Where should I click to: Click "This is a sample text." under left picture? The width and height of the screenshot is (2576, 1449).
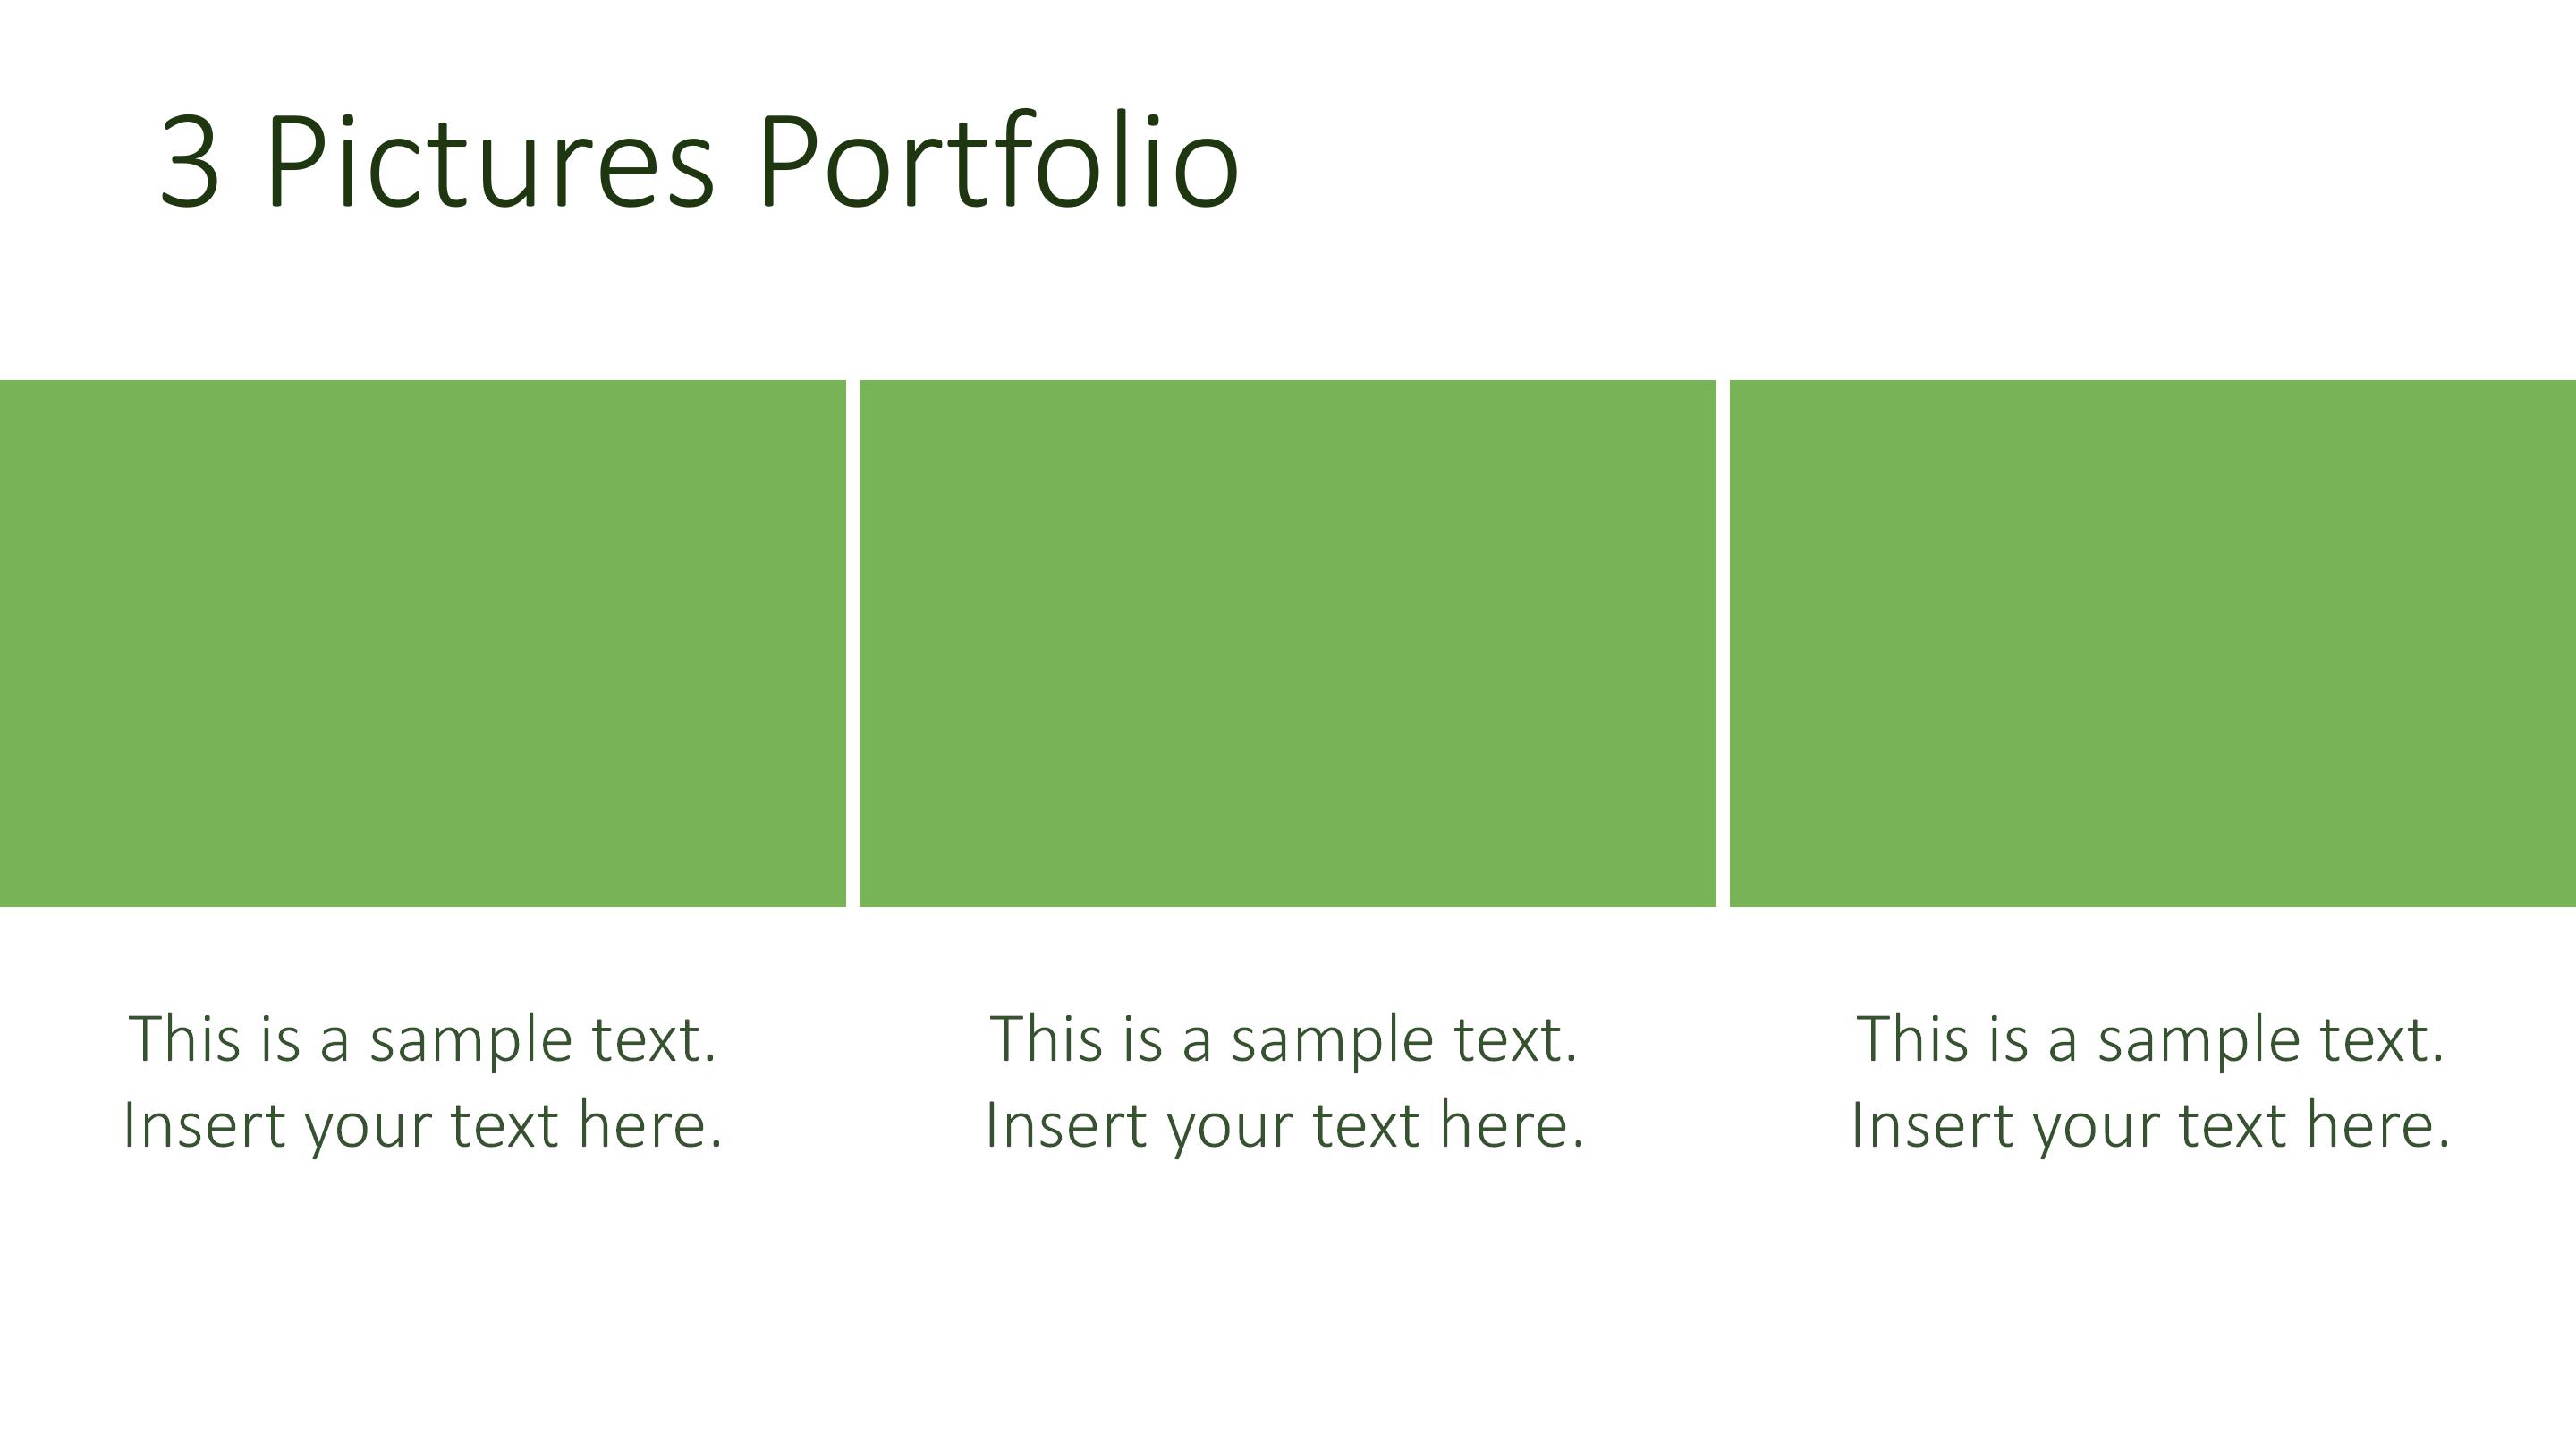tap(422, 1039)
